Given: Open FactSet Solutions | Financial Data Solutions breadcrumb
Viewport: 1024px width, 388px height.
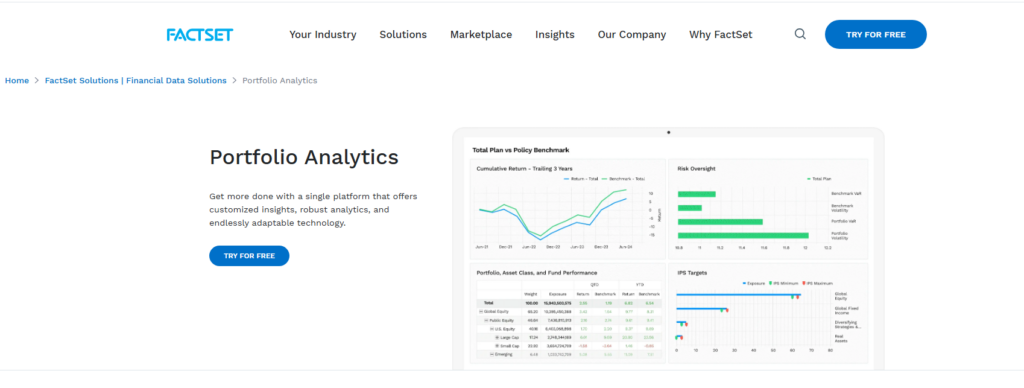Looking at the screenshot, I should [x=135, y=80].
